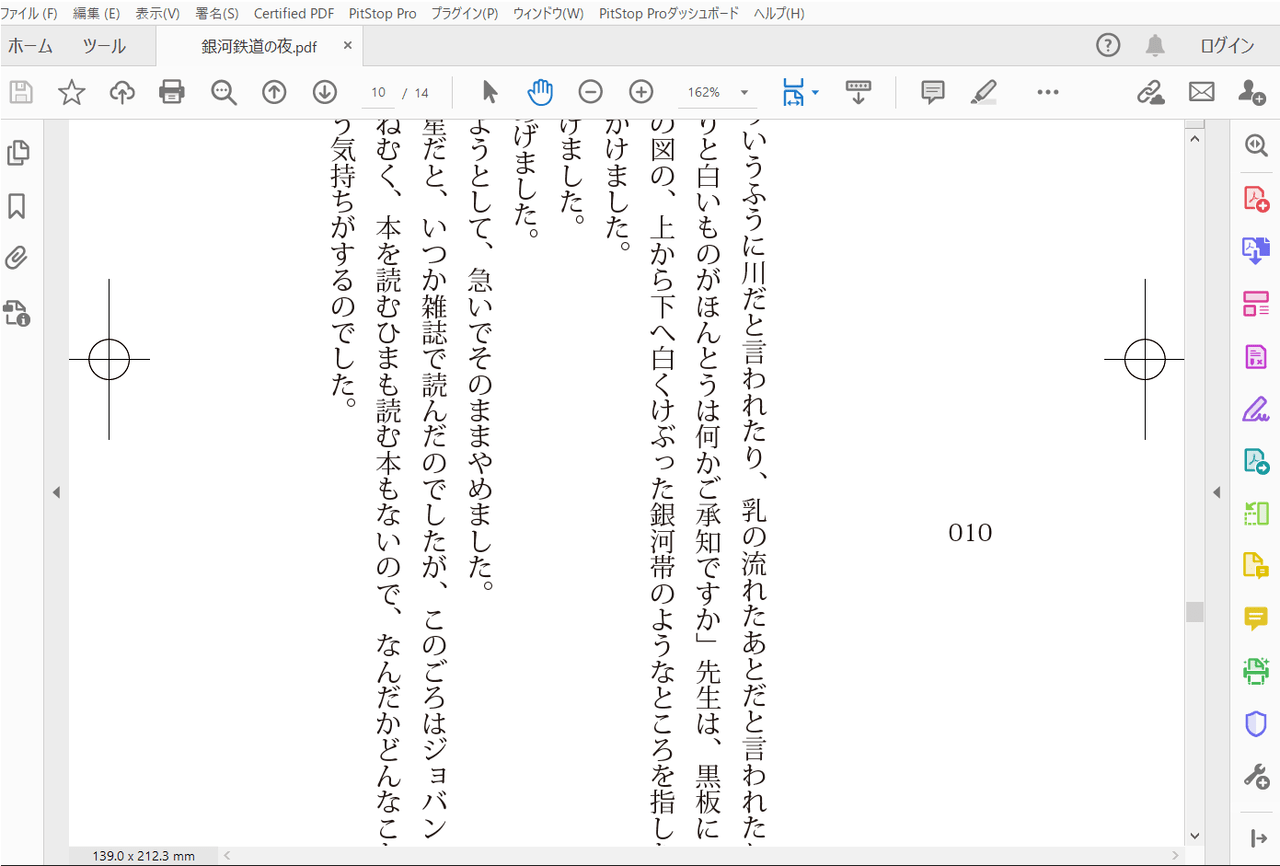1280x866 pixels.
Task: Zoom out with the minus button
Action: (x=591, y=92)
